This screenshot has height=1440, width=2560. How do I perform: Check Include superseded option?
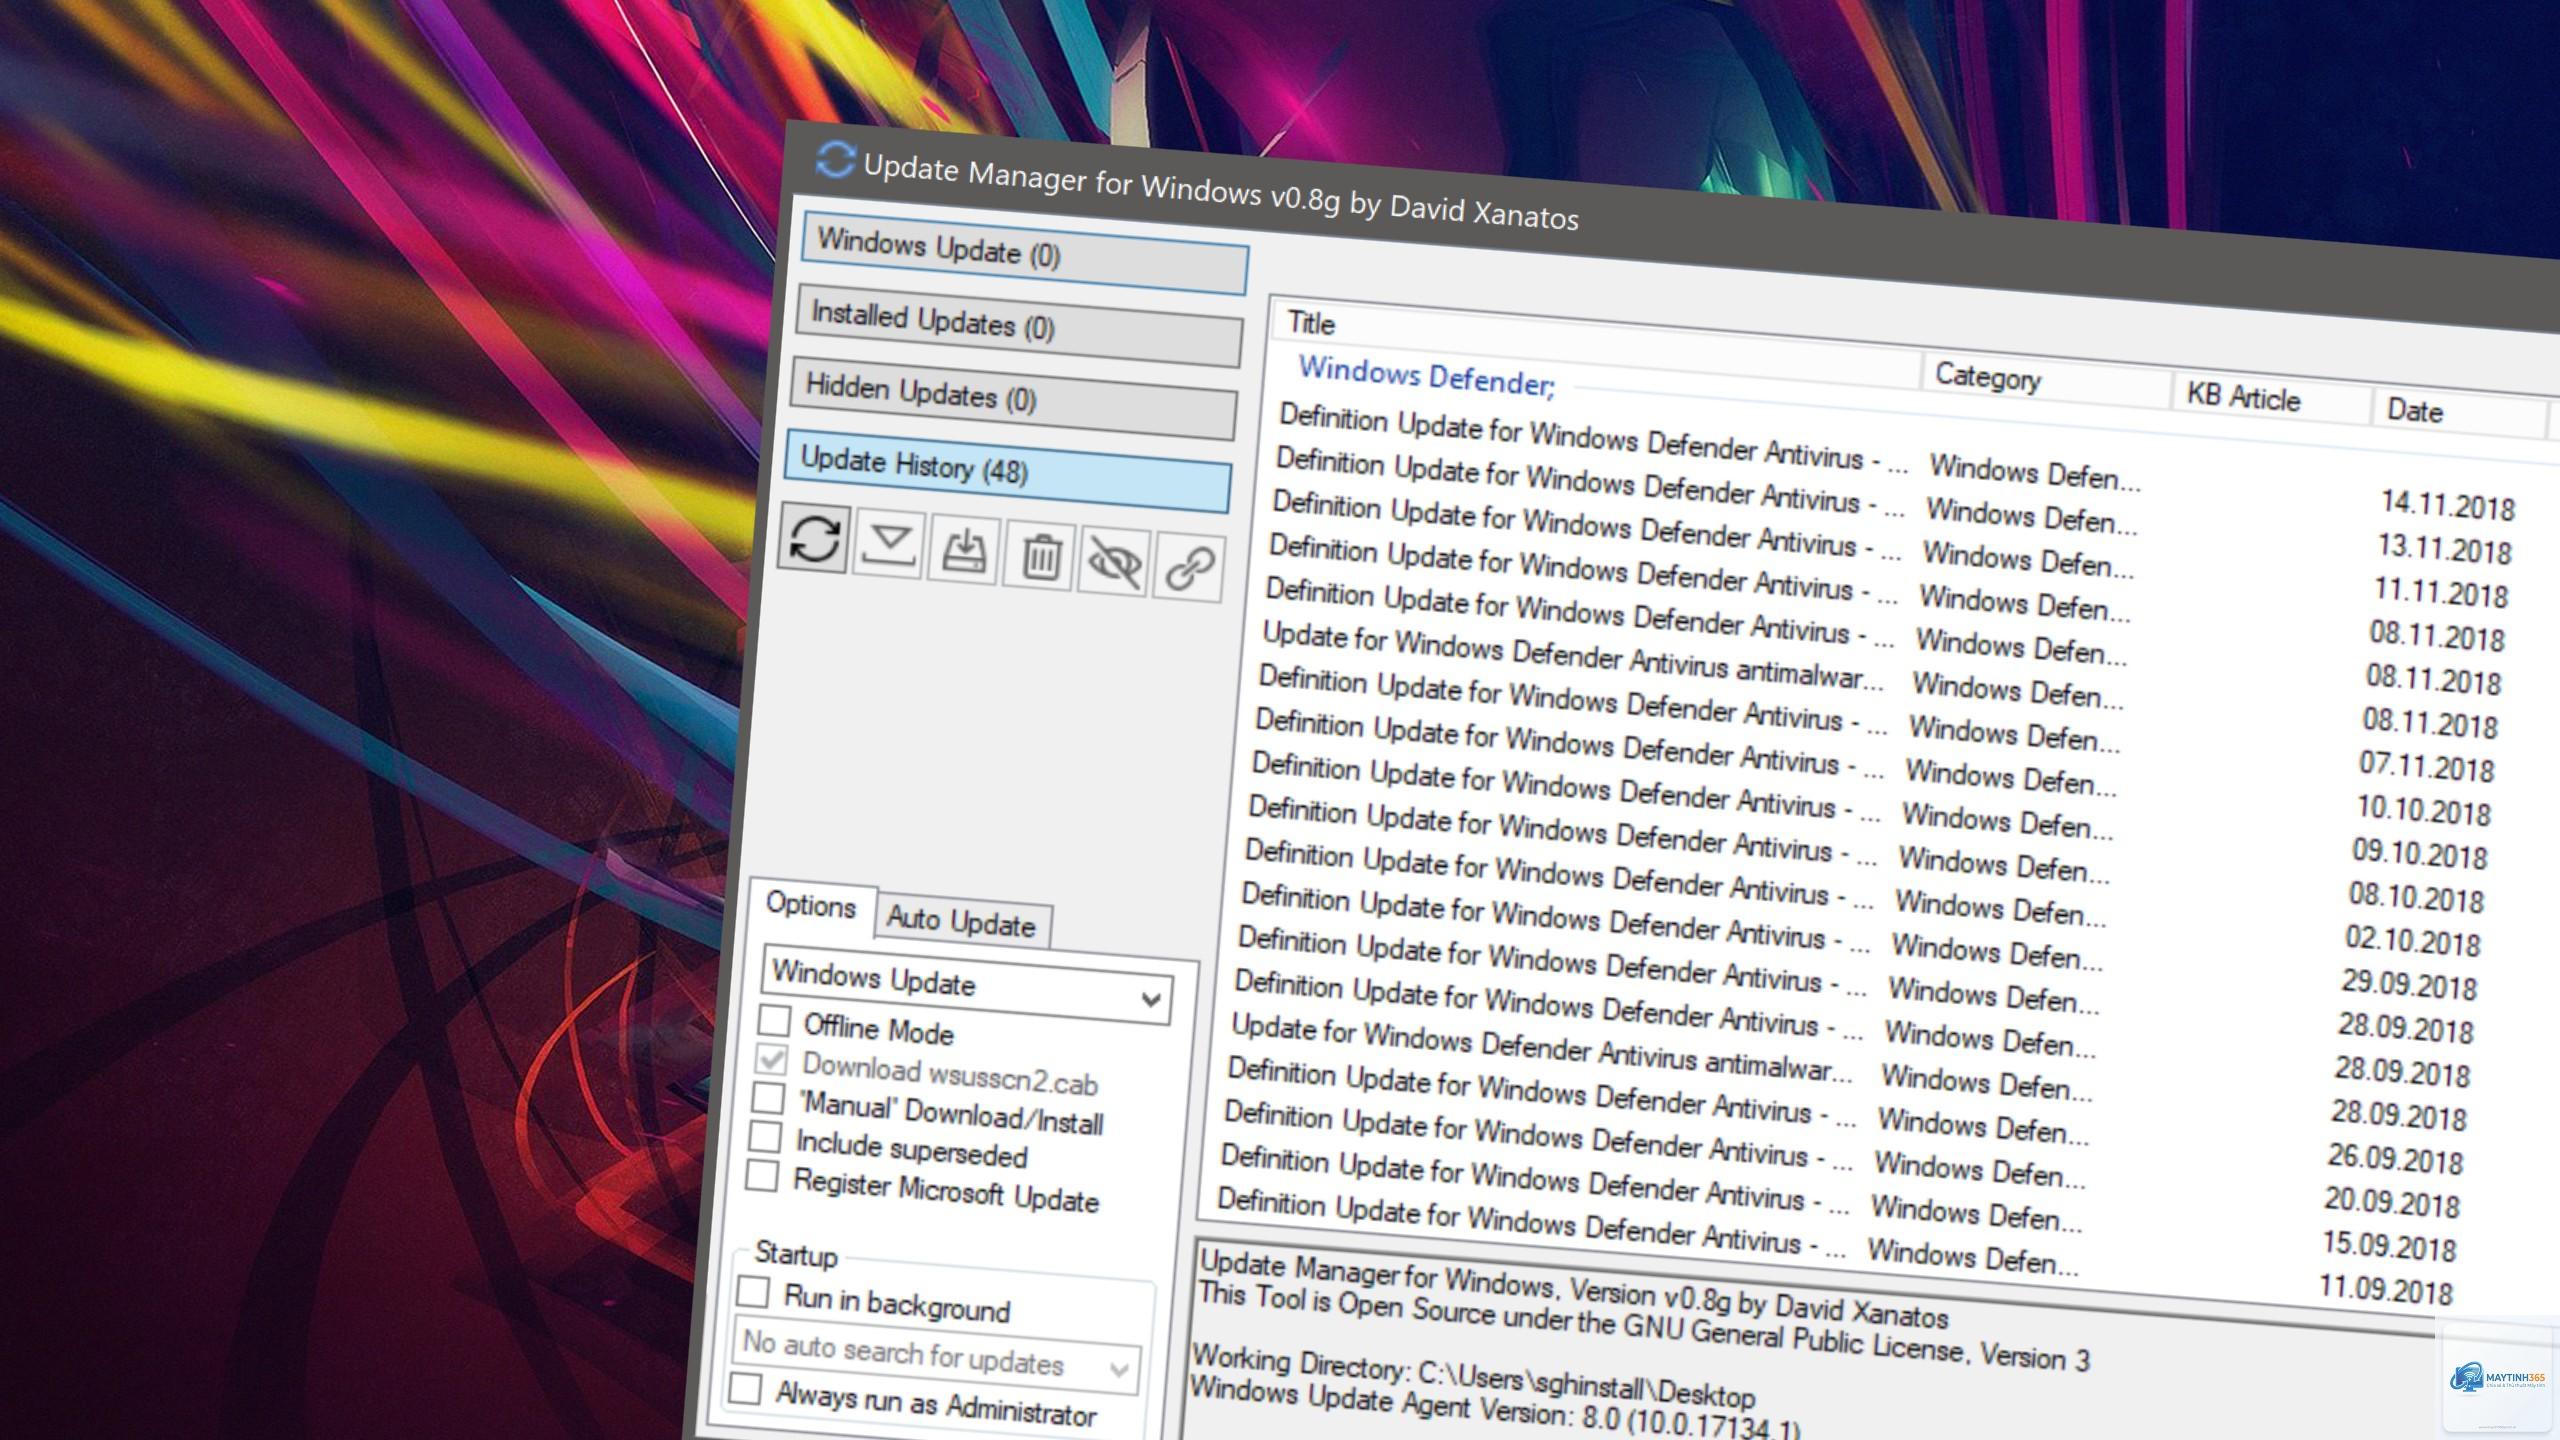click(x=765, y=1136)
